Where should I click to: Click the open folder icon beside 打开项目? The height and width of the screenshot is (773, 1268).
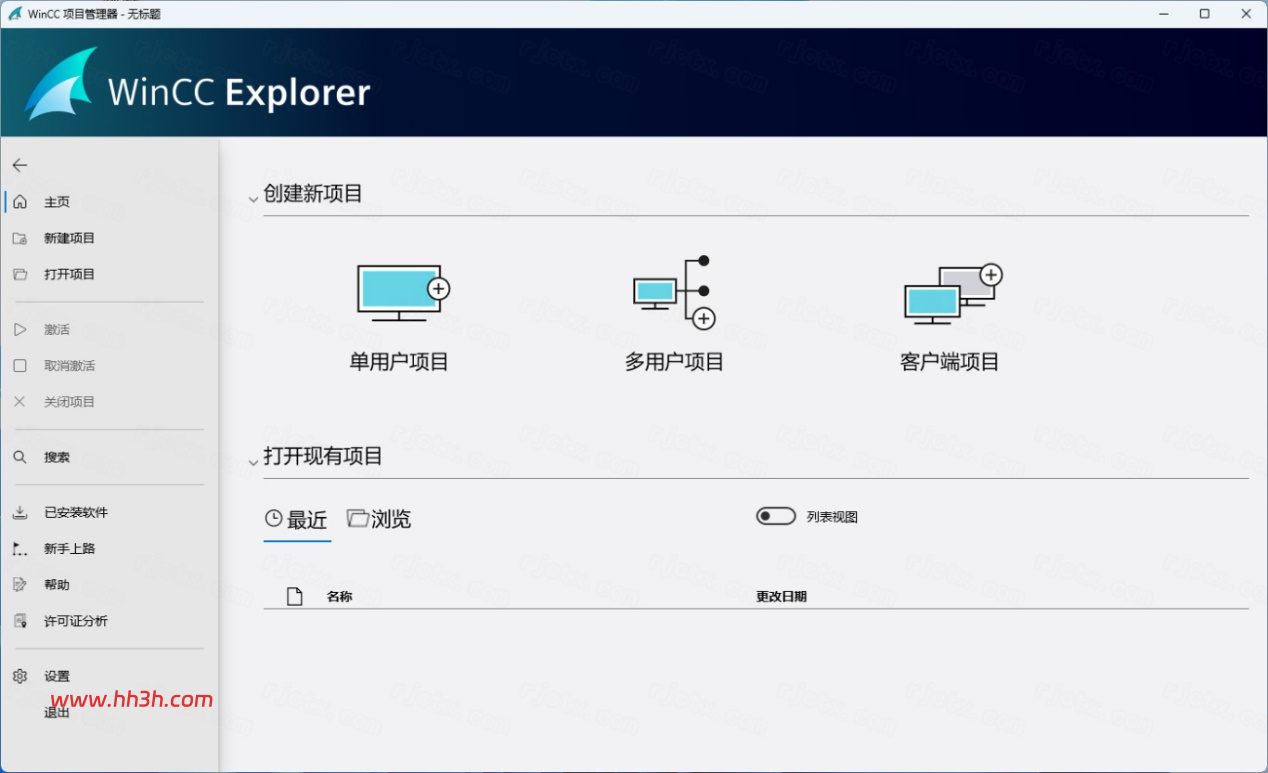[20, 274]
